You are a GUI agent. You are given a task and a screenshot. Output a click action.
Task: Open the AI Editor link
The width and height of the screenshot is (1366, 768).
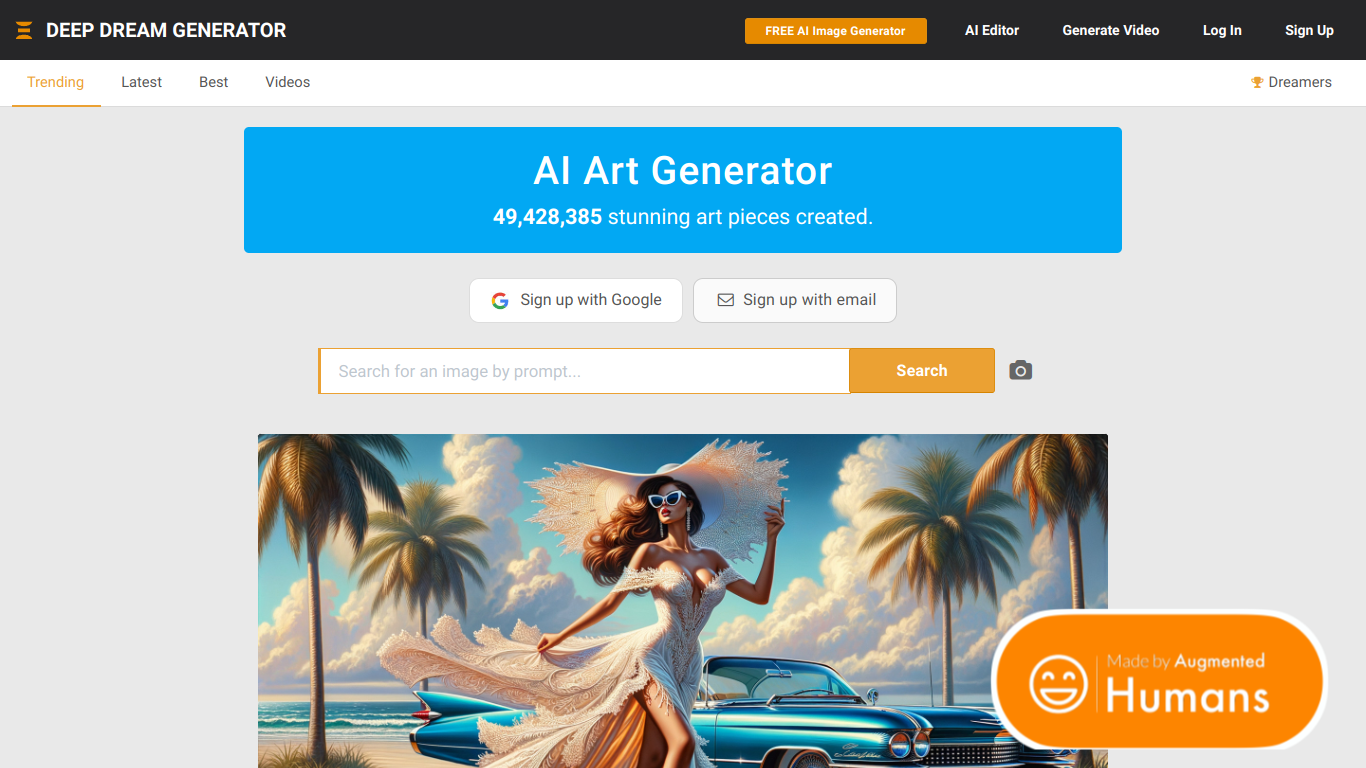coord(992,30)
